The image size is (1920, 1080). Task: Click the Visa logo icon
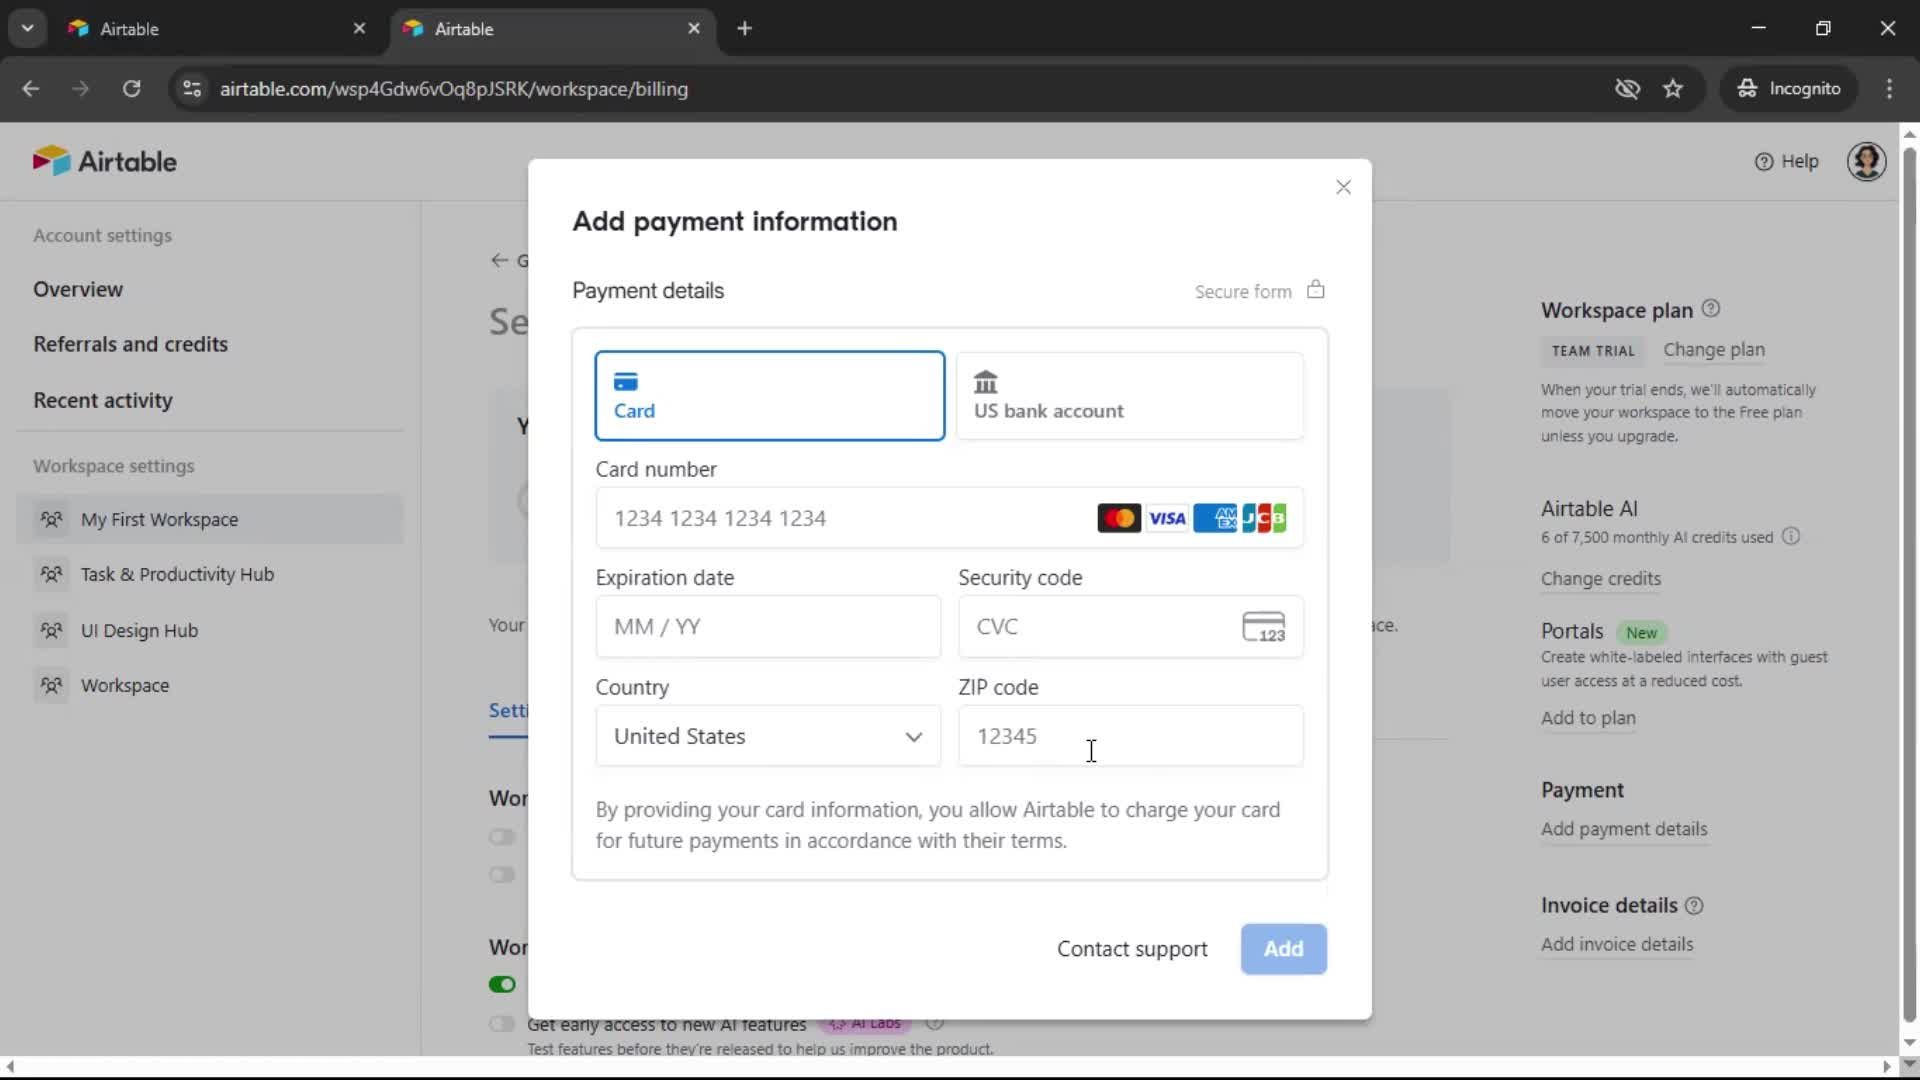pyautogui.click(x=1167, y=518)
